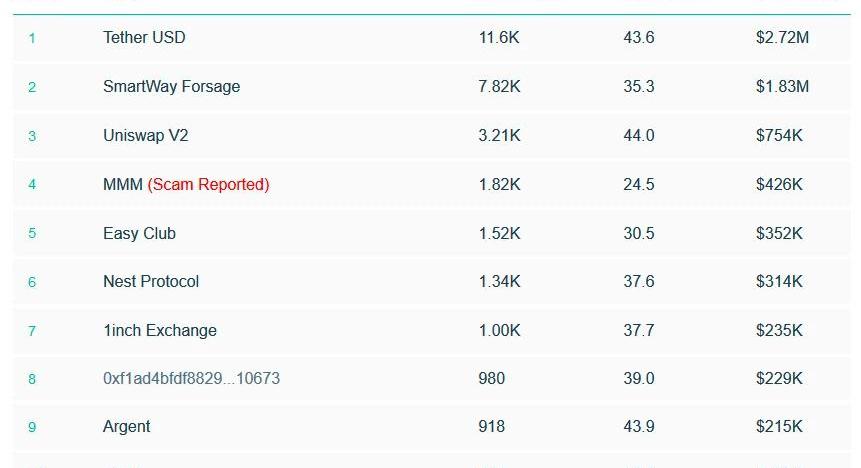
Task: Click rank number 8
Action: 32,380
